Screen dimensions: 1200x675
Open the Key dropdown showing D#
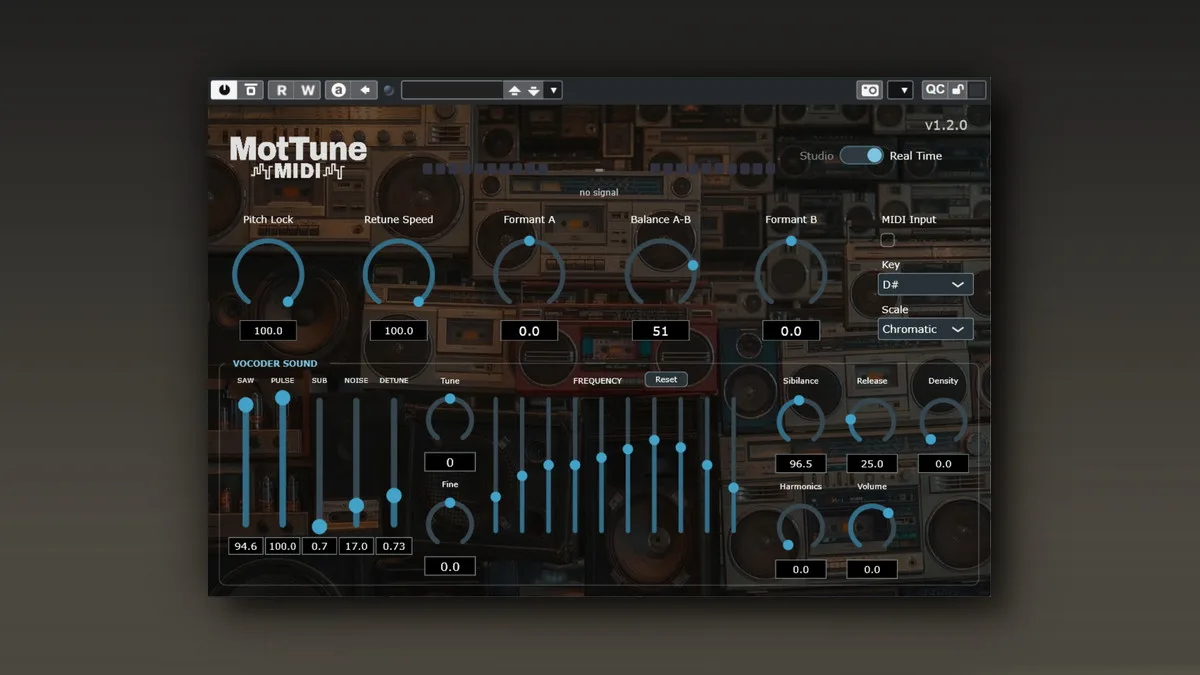pos(925,285)
